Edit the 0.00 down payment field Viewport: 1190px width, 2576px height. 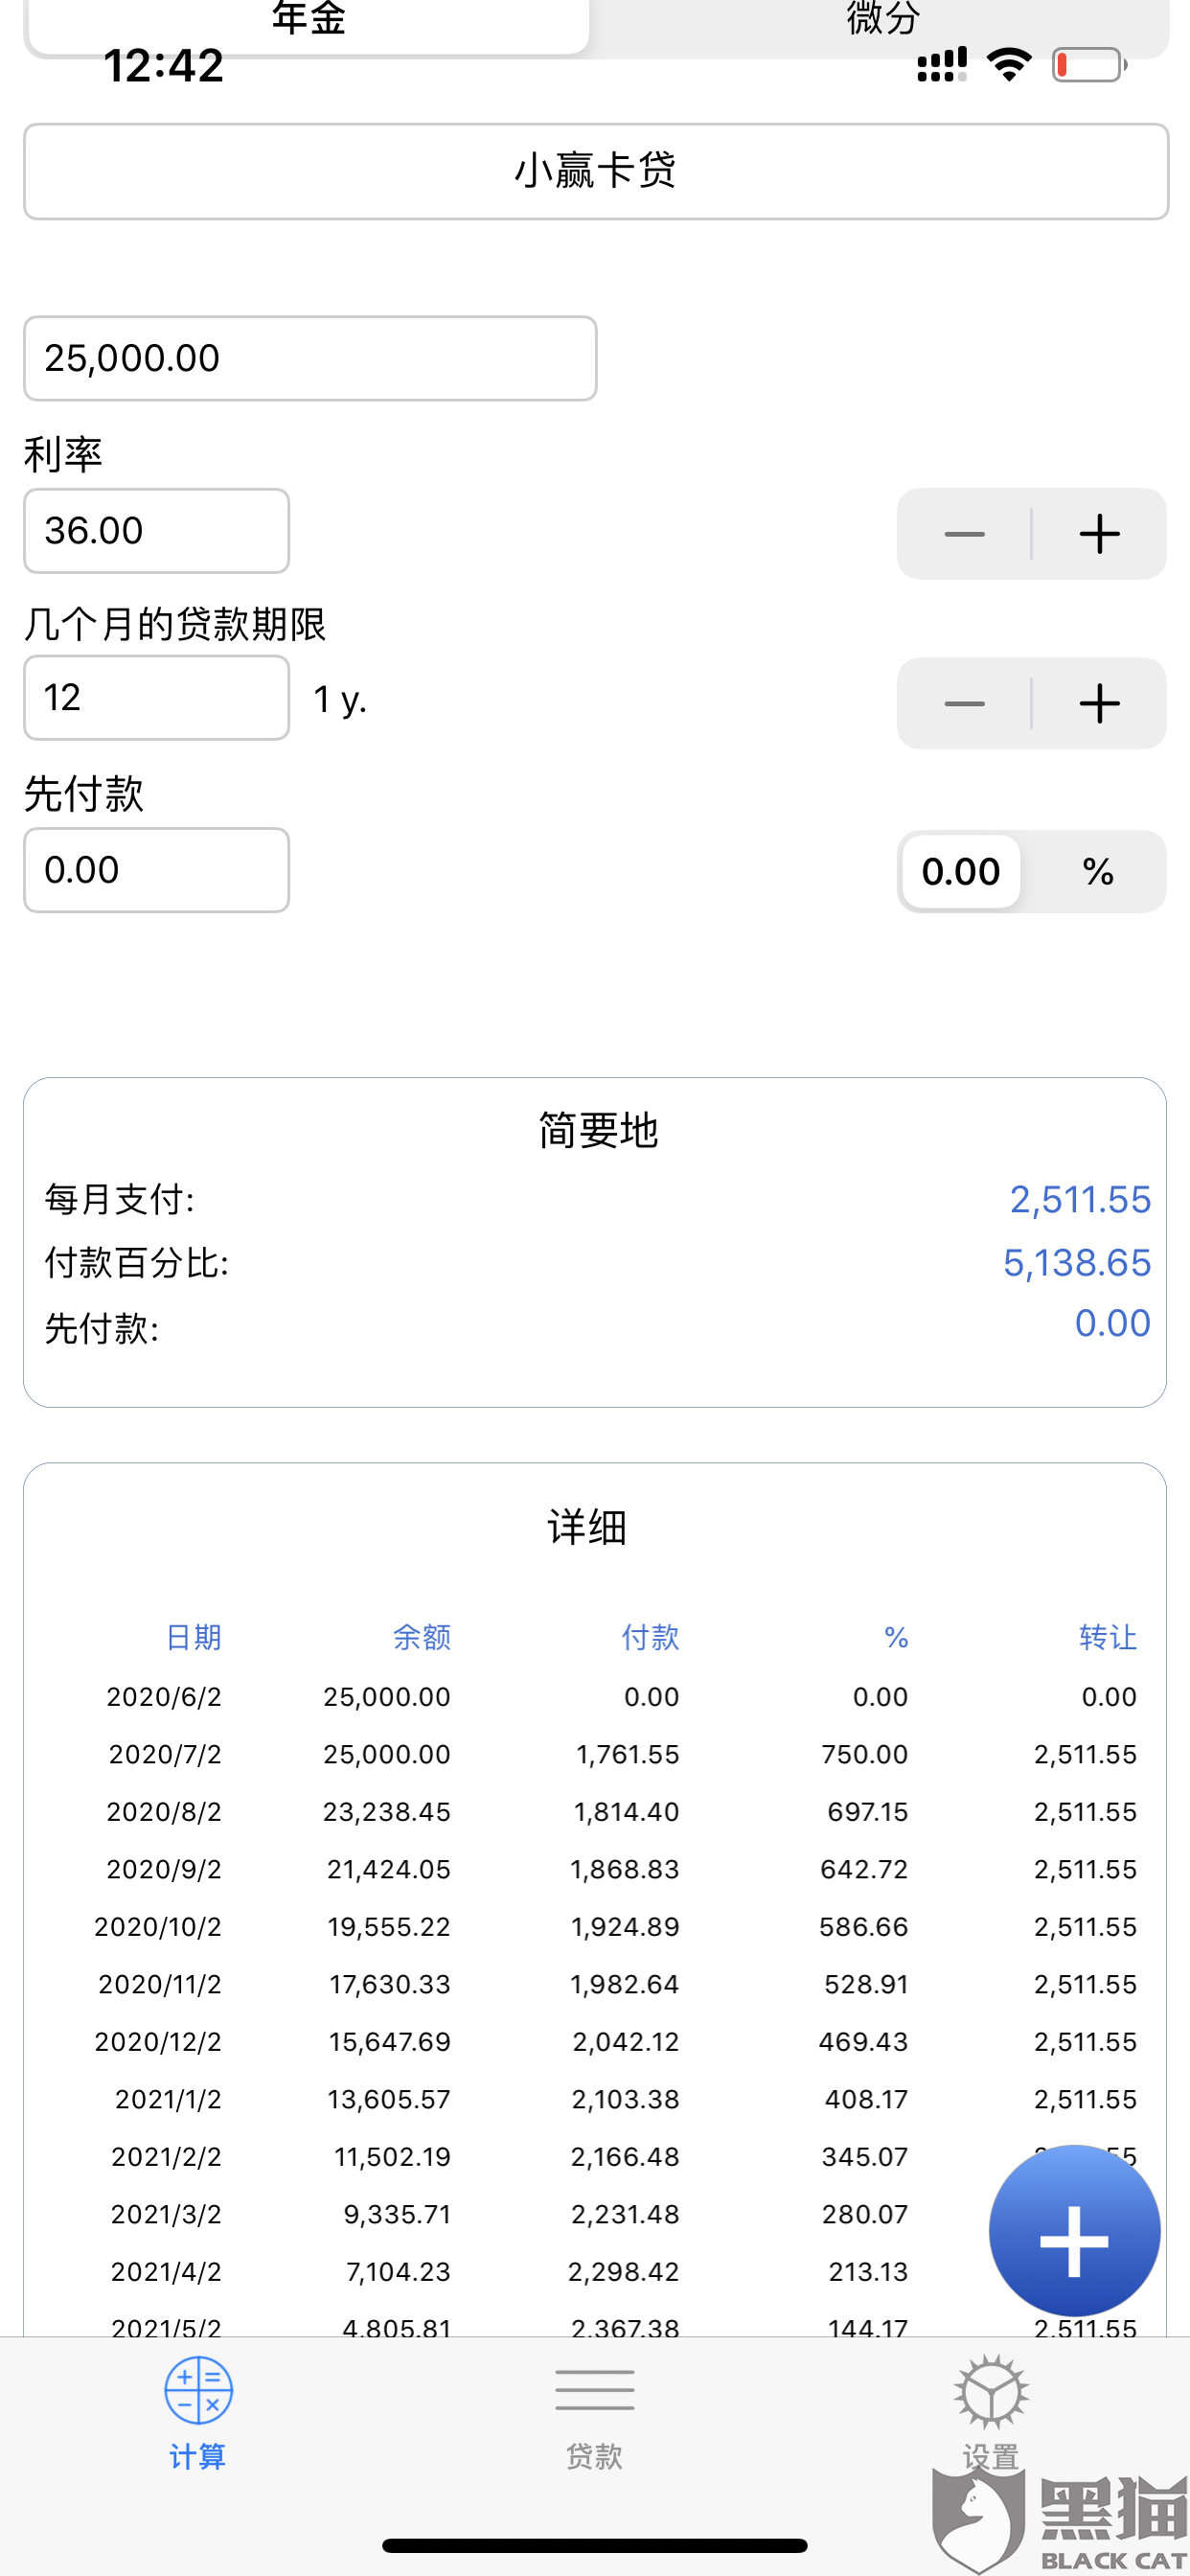(157, 869)
